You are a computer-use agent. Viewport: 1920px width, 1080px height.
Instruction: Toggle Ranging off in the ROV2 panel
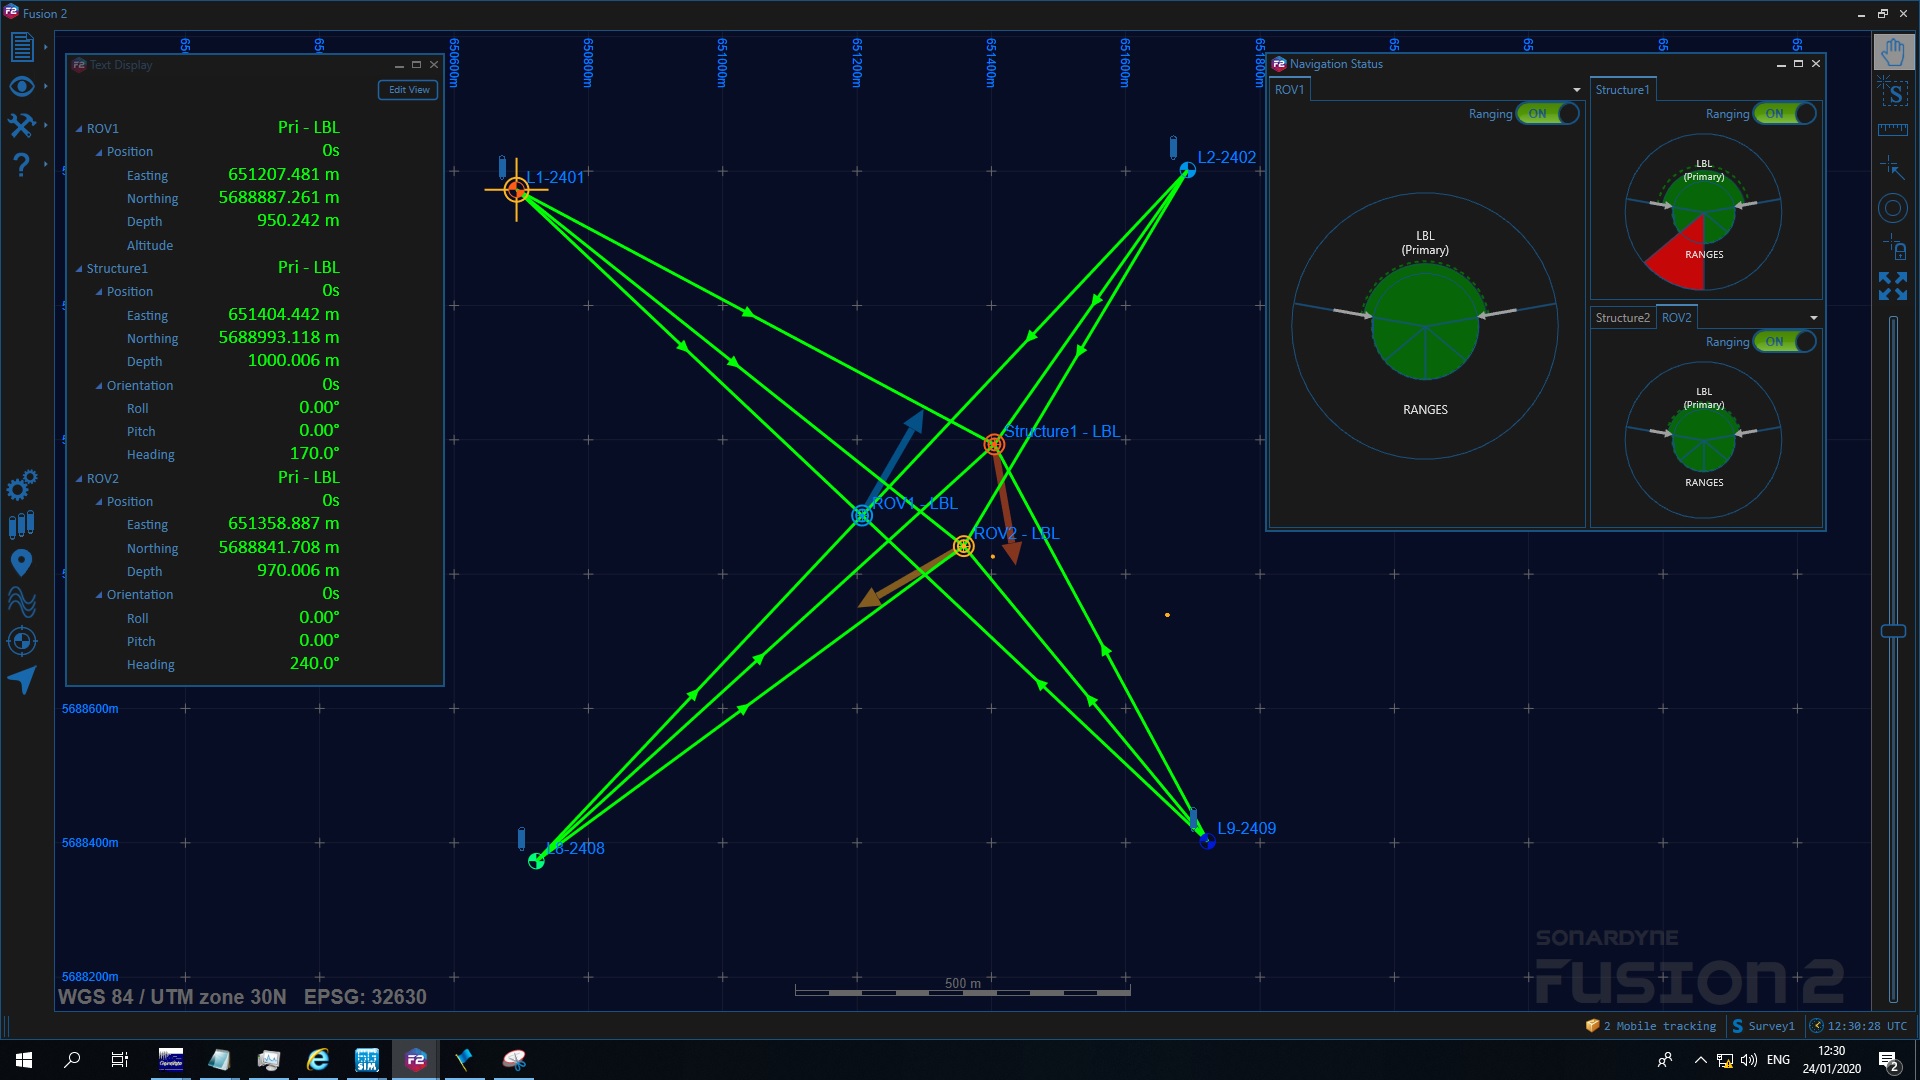(x=1784, y=342)
